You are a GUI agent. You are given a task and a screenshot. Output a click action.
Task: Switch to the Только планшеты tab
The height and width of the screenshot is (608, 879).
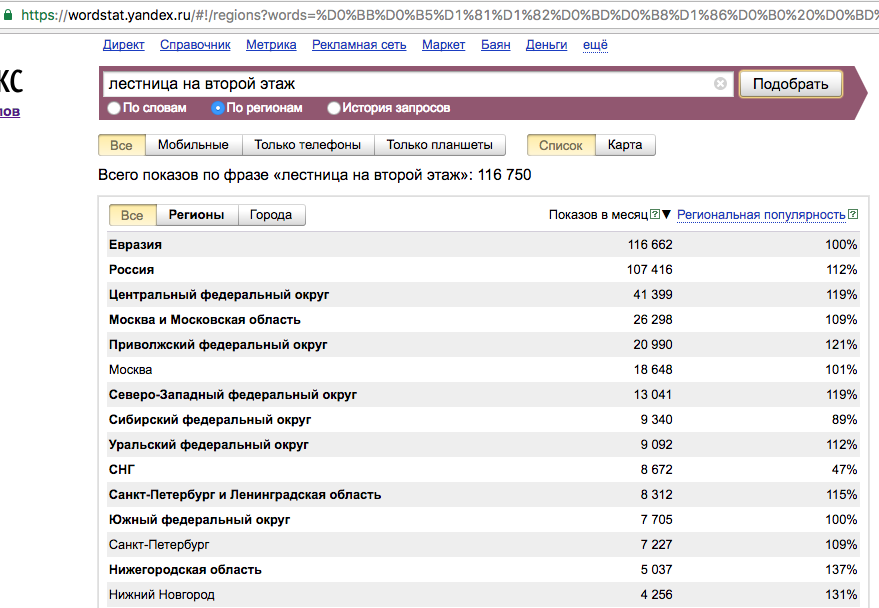point(440,145)
